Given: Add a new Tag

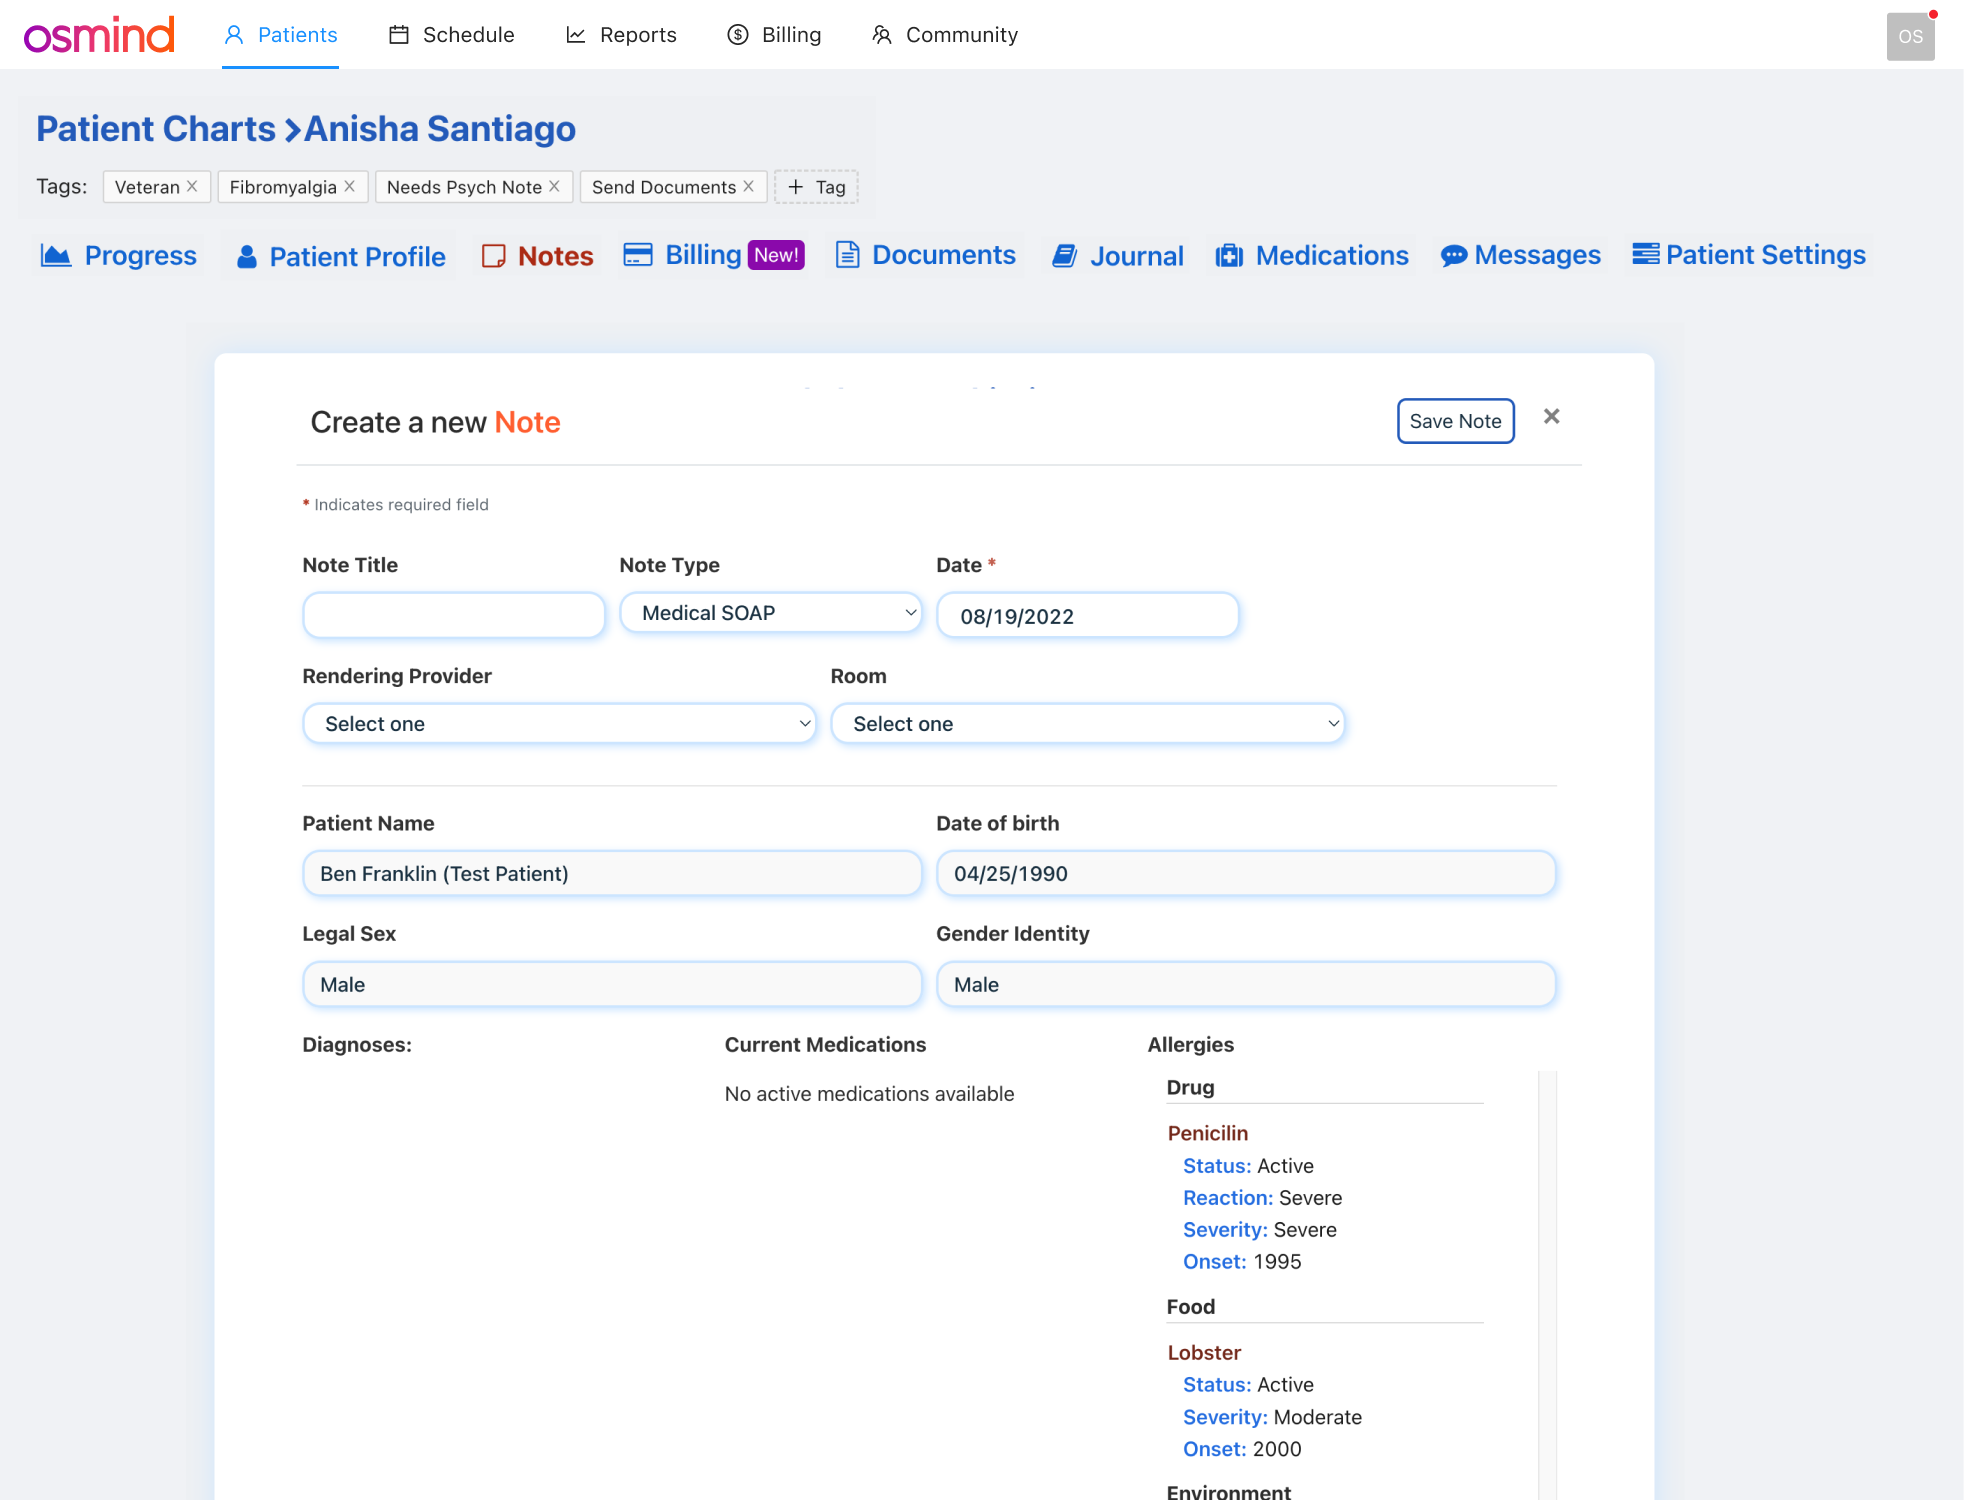Looking at the screenshot, I should [x=816, y=187].
